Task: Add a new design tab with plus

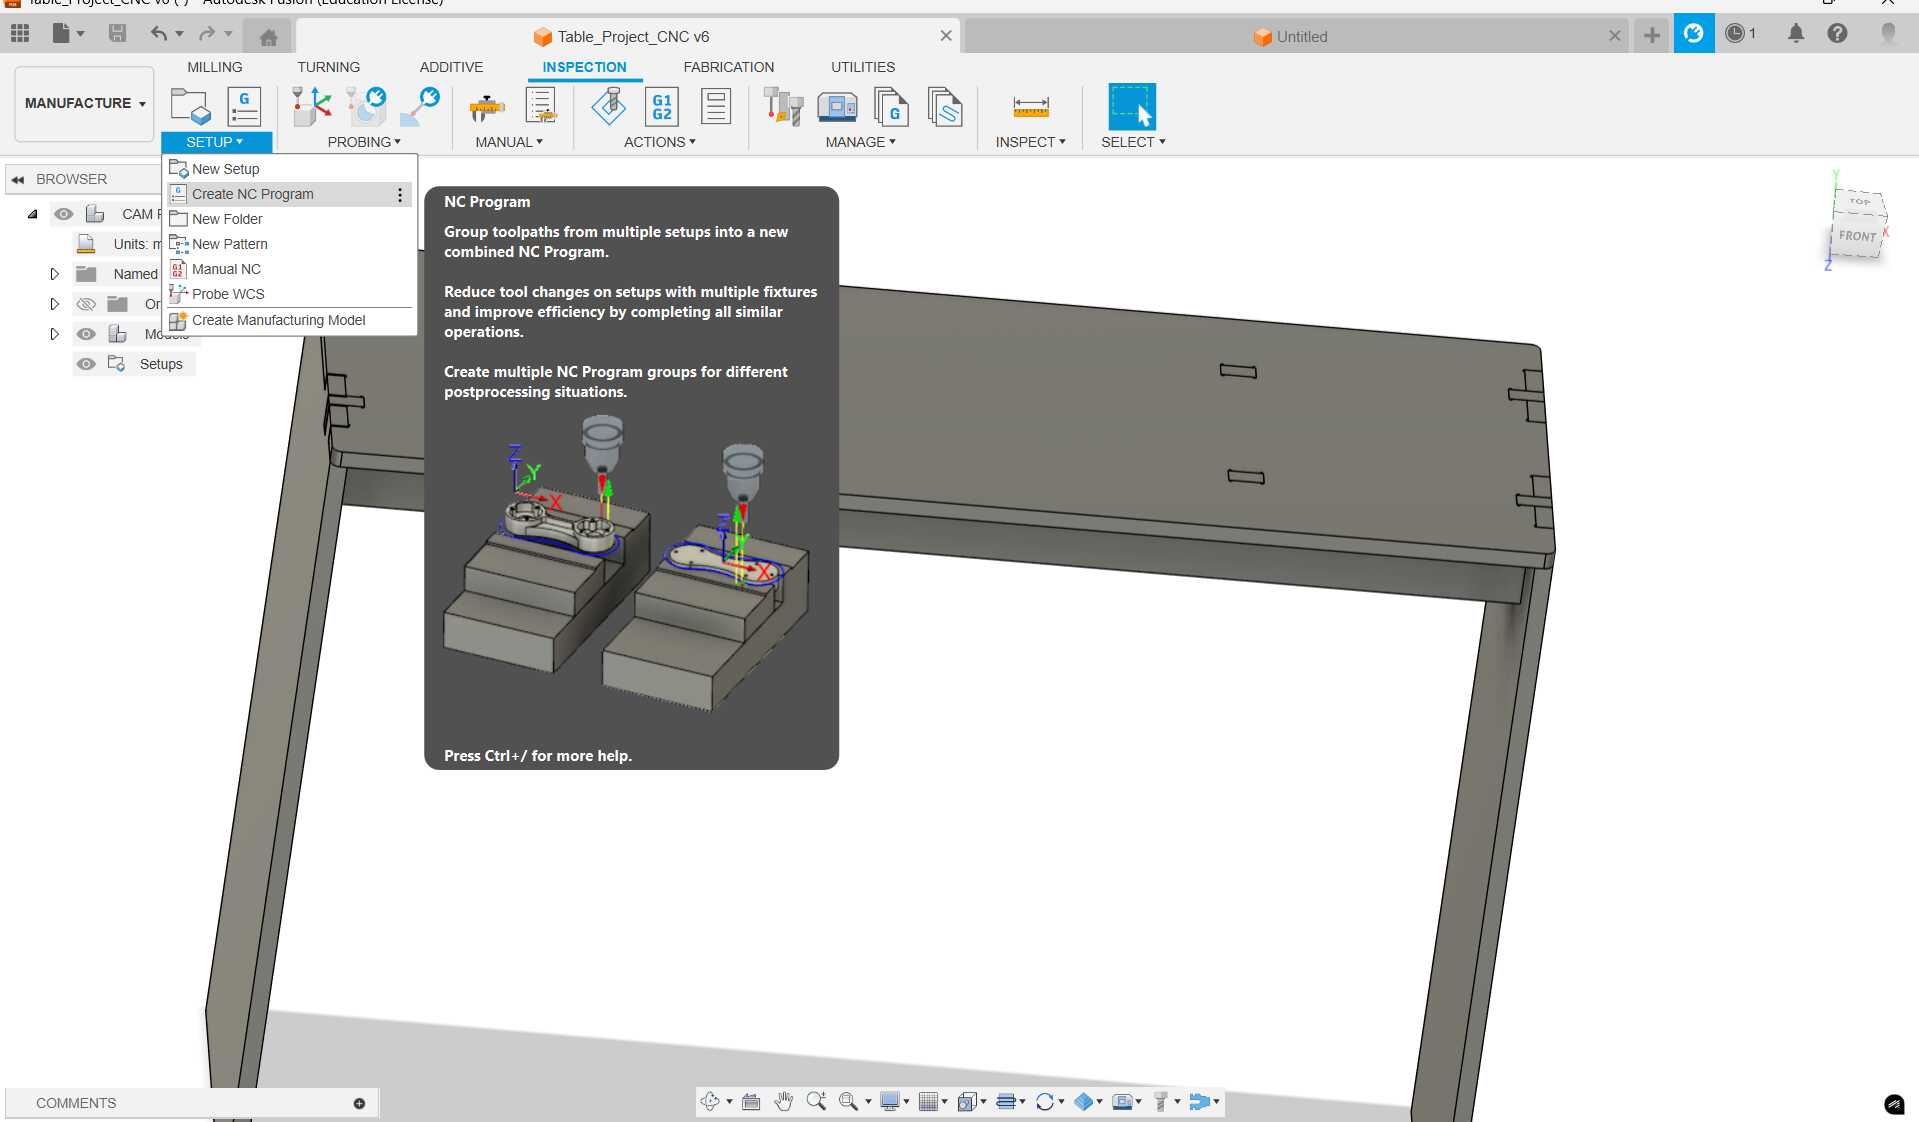Action: (x=1651, y=36)
